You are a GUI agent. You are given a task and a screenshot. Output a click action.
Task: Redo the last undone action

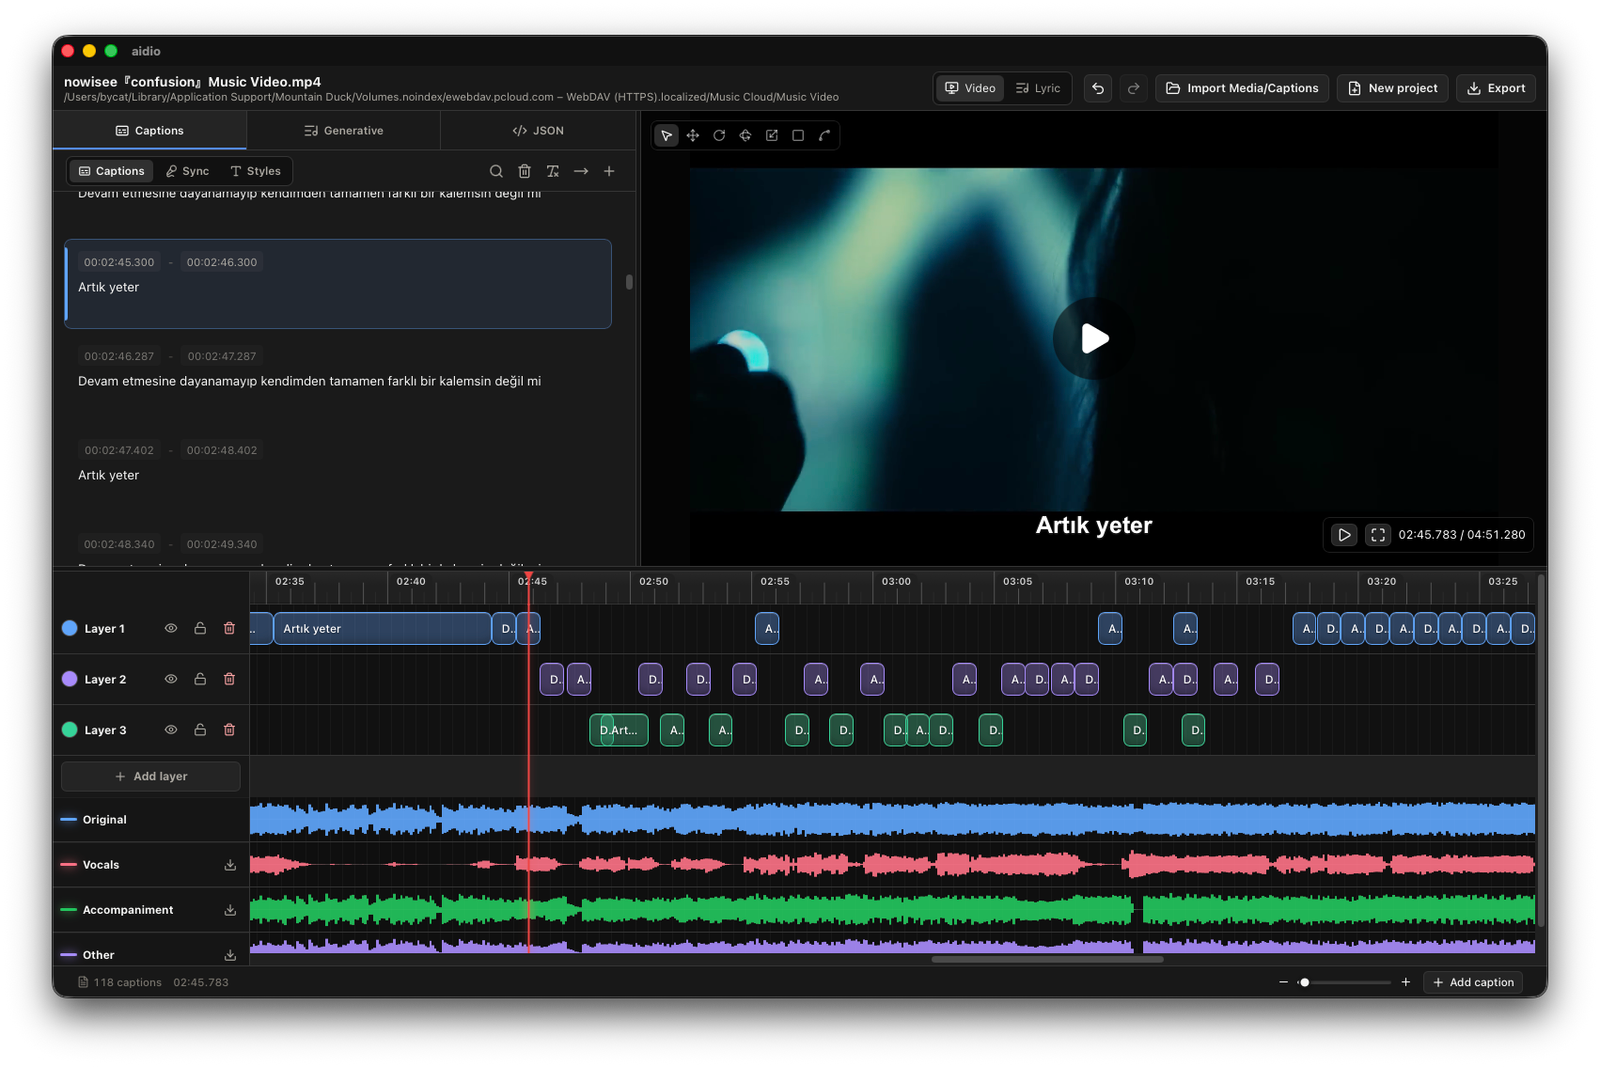click(x=1133, y=88)
